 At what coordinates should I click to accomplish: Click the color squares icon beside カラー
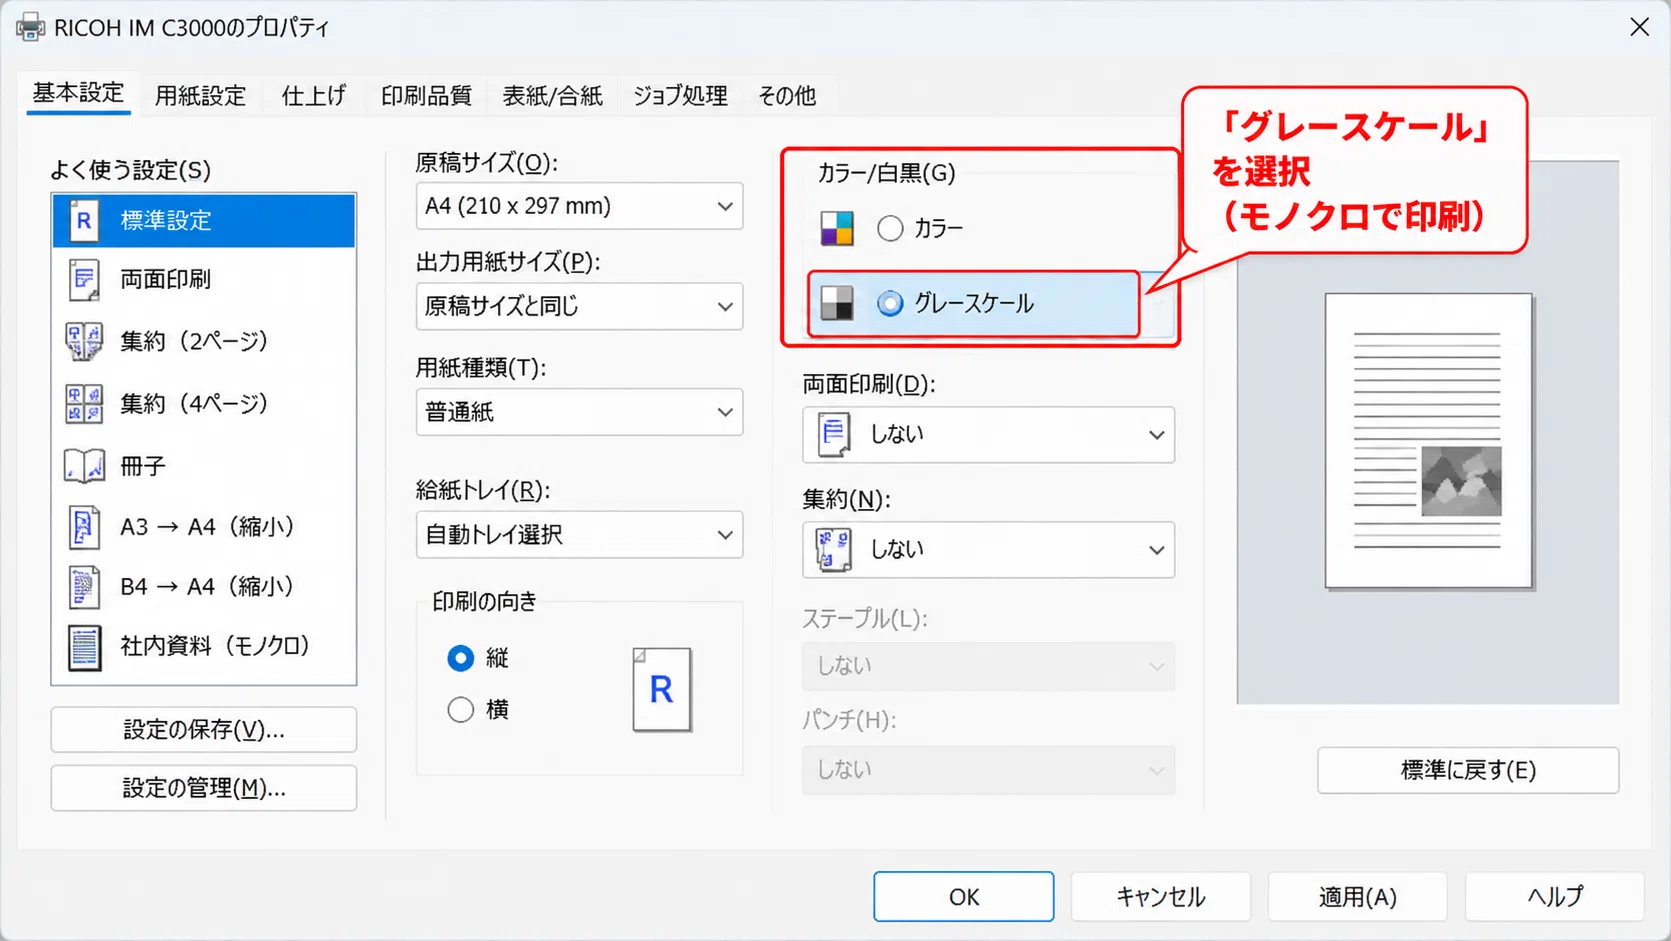coord(837,228)
